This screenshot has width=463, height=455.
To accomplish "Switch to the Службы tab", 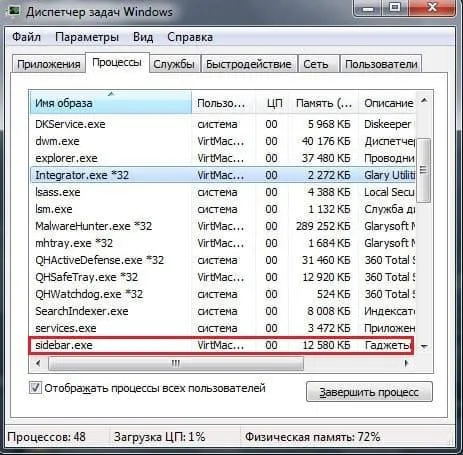I will (174, 64).
